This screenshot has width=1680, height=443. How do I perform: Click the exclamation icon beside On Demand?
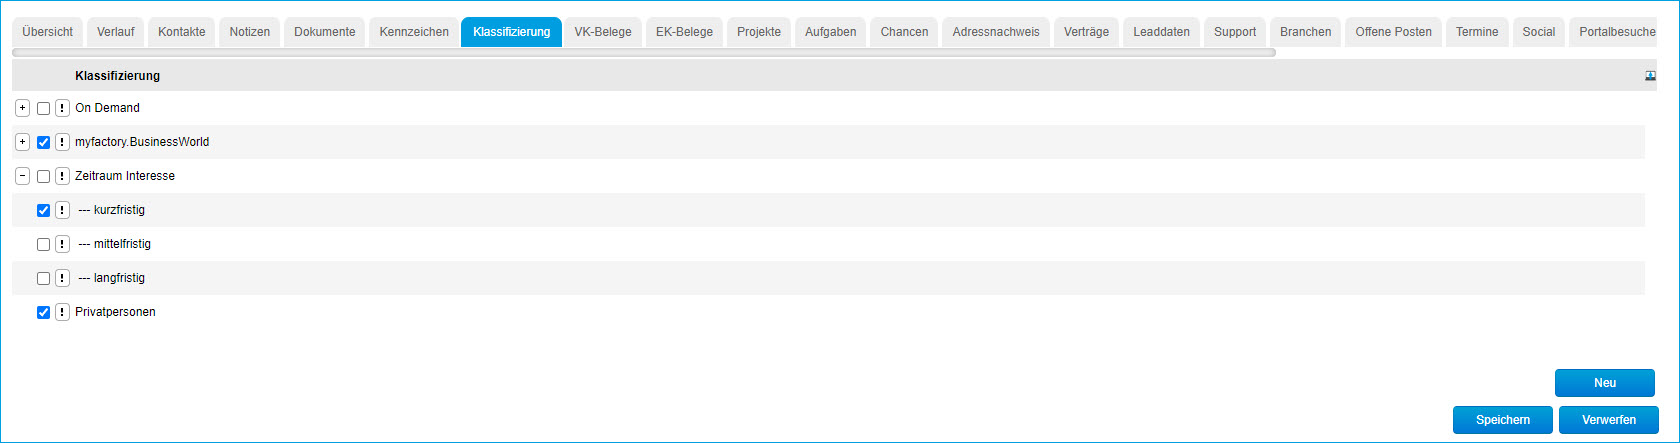click(62, 108)
